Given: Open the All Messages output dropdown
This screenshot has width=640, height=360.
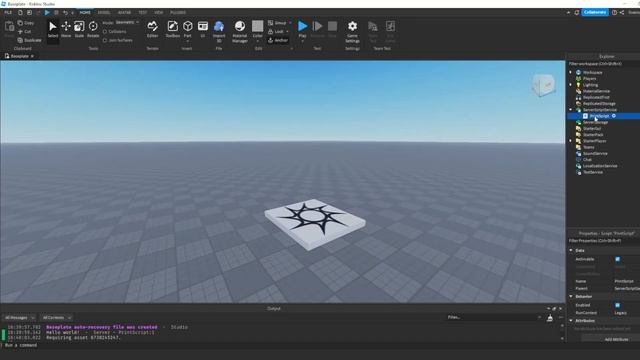Looking at the screenshot, I should (x=19, y=318).
